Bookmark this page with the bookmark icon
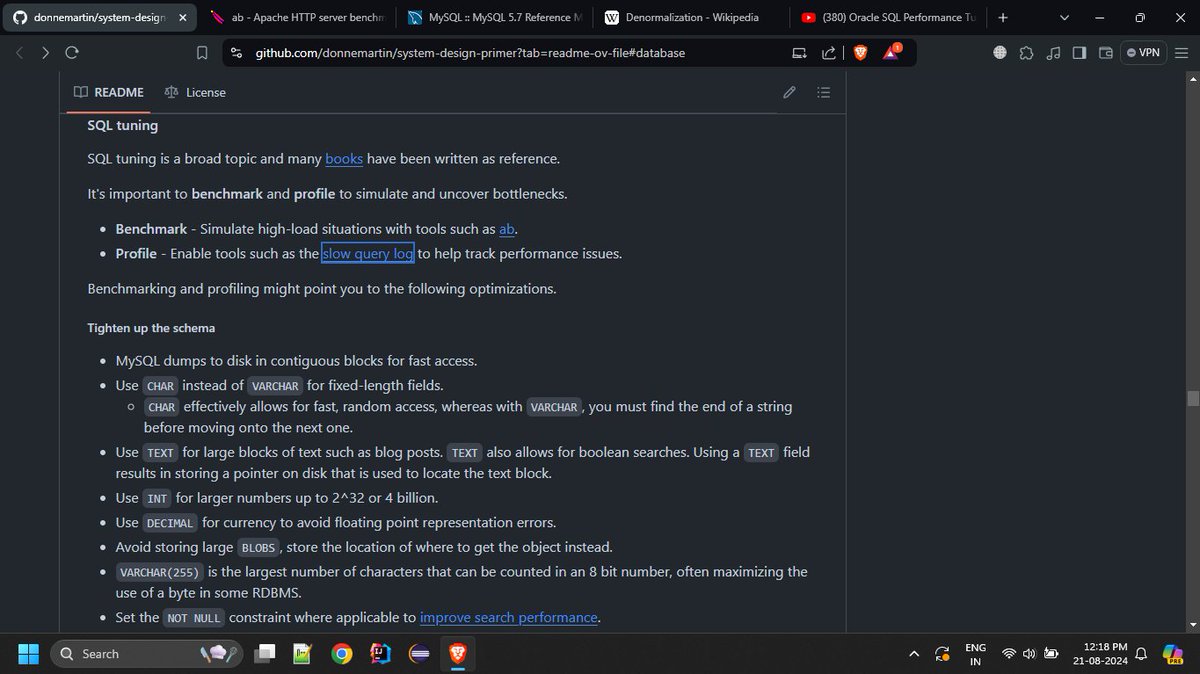 click(x=201, y=53)
